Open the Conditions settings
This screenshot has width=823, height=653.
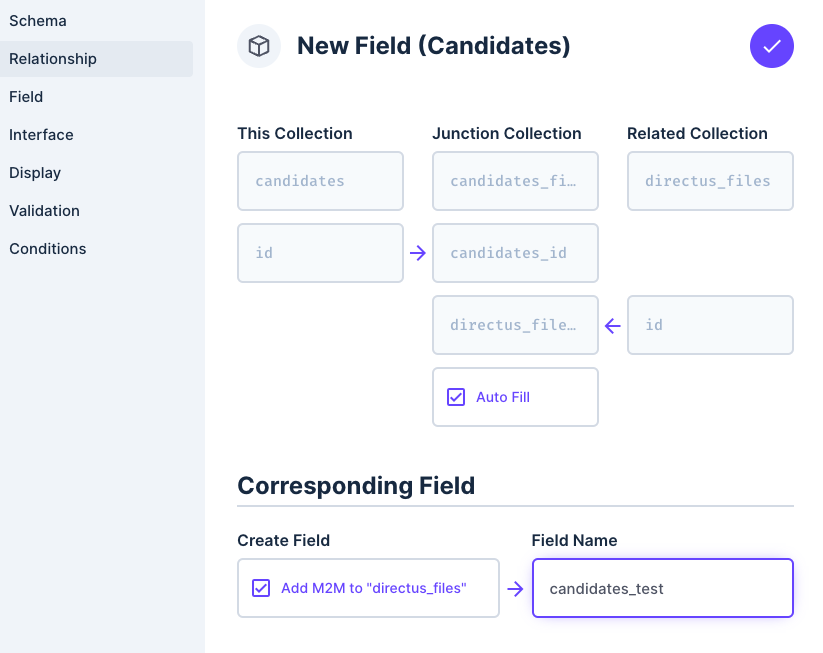point(47,248)
